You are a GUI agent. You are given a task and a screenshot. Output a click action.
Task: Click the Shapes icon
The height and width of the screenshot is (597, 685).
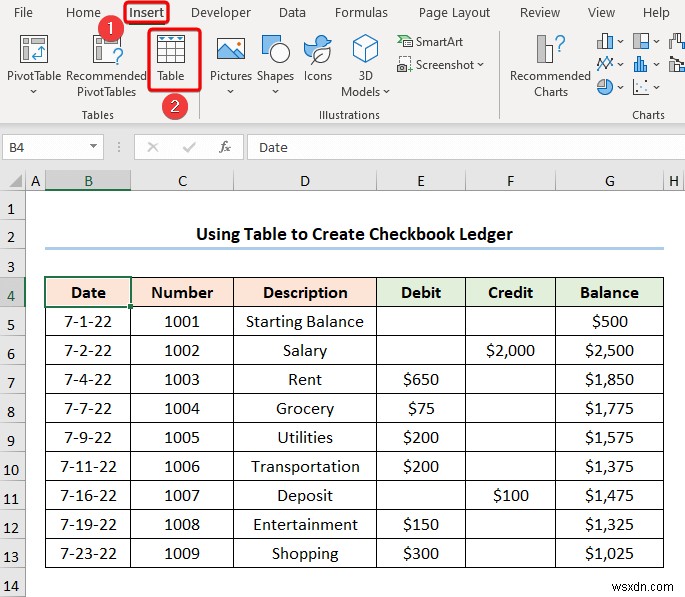pyautogui.click(x=275, y=49)
